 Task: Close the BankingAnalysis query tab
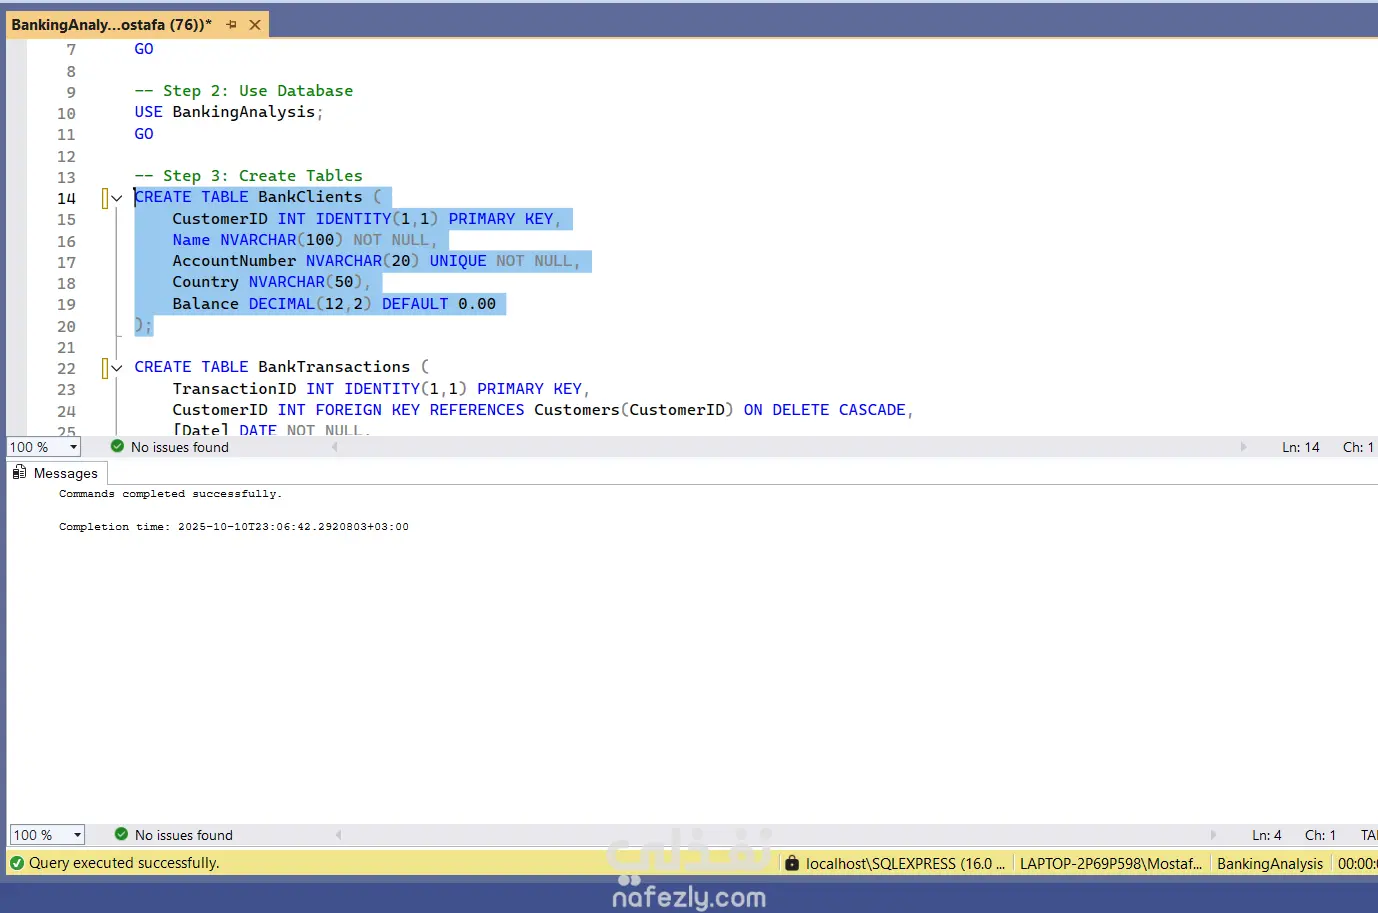pyautogui.click(x=255, y=25)
